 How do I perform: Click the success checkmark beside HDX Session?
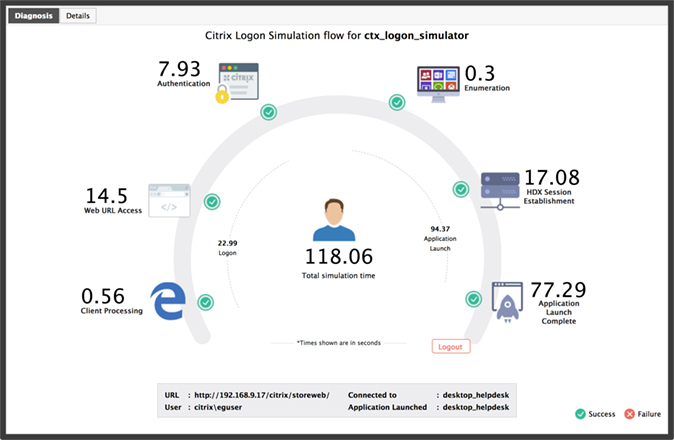coord(461,189)
